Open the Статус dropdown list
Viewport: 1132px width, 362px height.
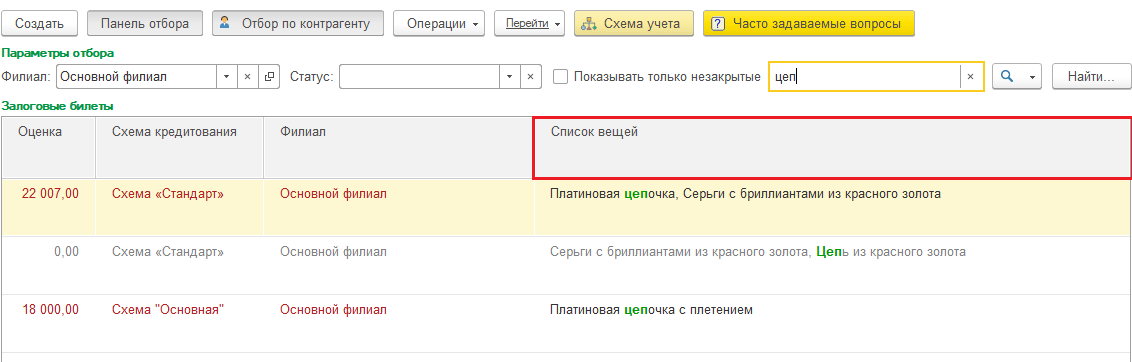[x=510, y=77]
